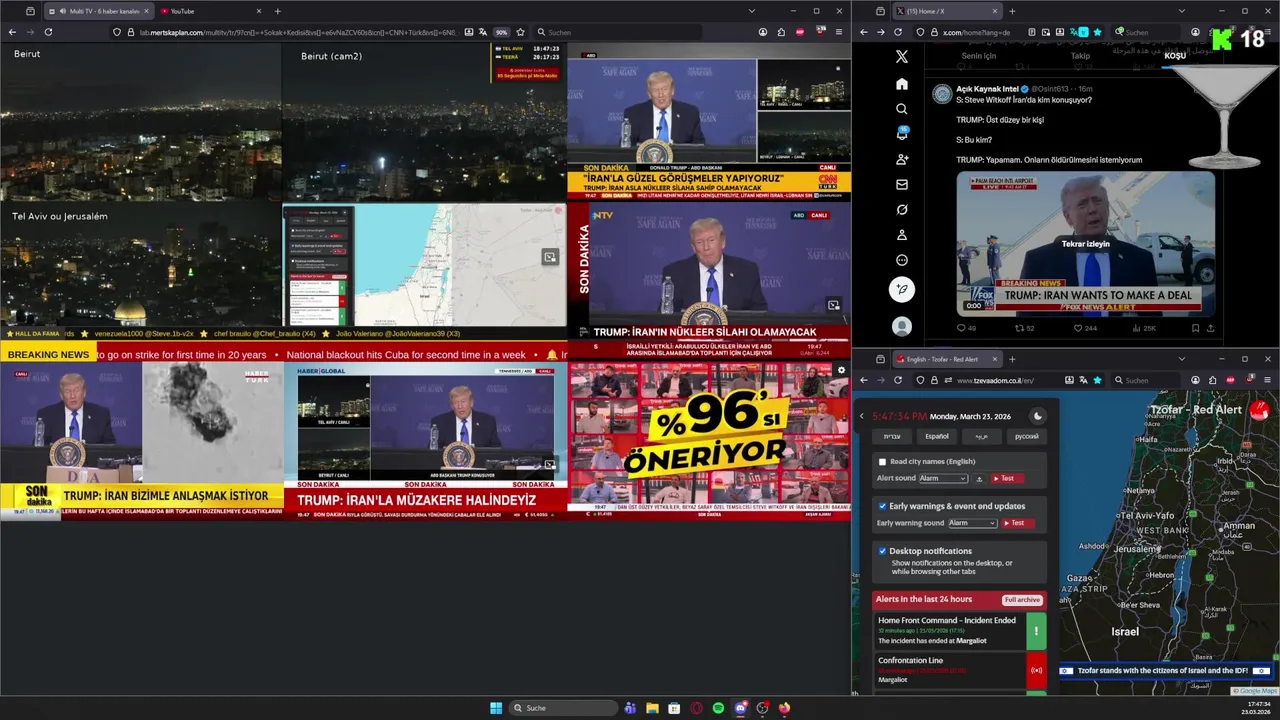
Task: Expand the map tile fullscreen icon
Action: [x=550, y=257]
